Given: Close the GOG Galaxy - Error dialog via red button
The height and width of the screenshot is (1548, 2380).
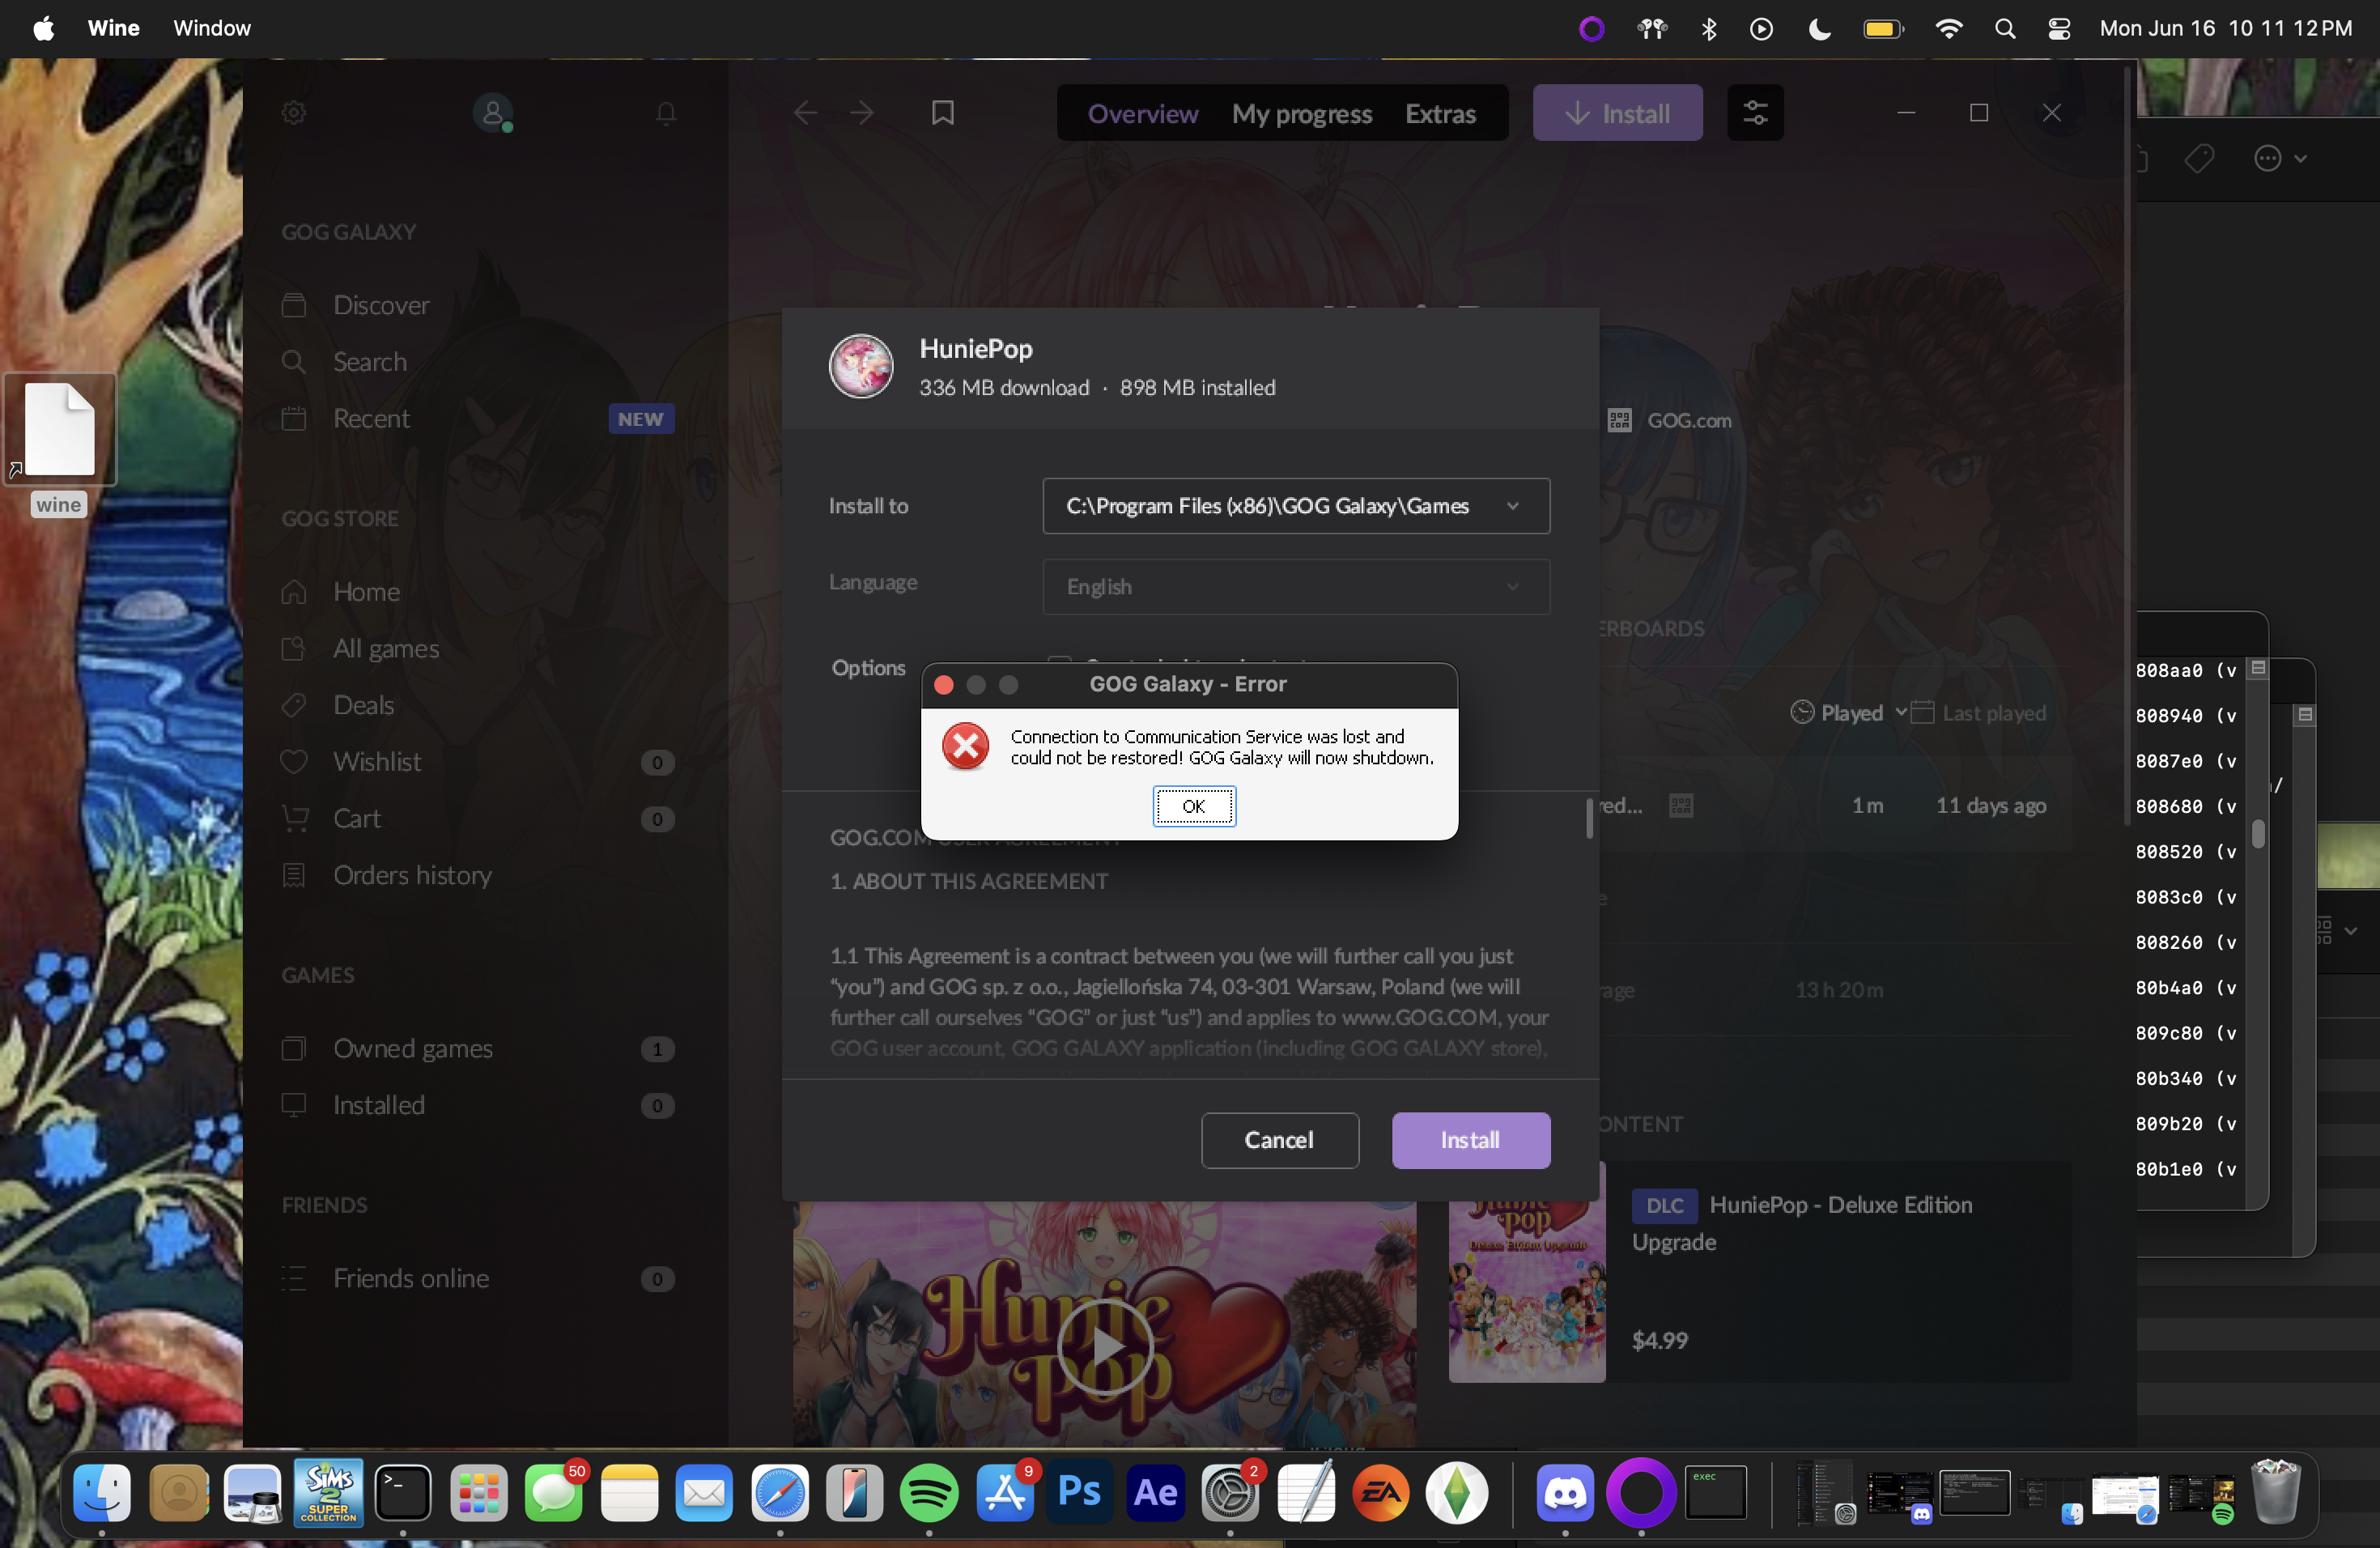Looking at the screenshot, I should [943, 685].
